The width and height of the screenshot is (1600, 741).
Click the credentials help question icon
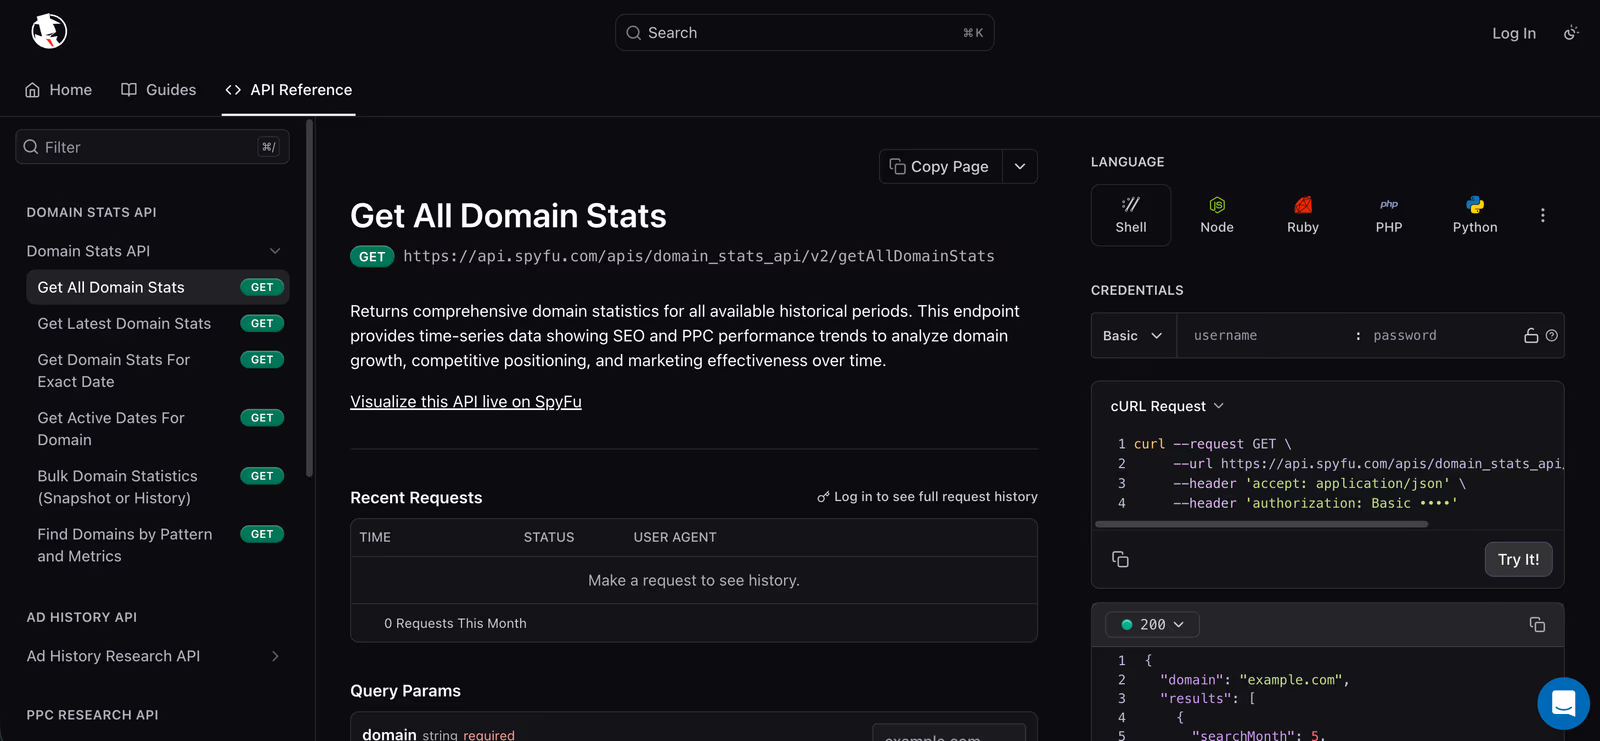(x=1552, y=336)
